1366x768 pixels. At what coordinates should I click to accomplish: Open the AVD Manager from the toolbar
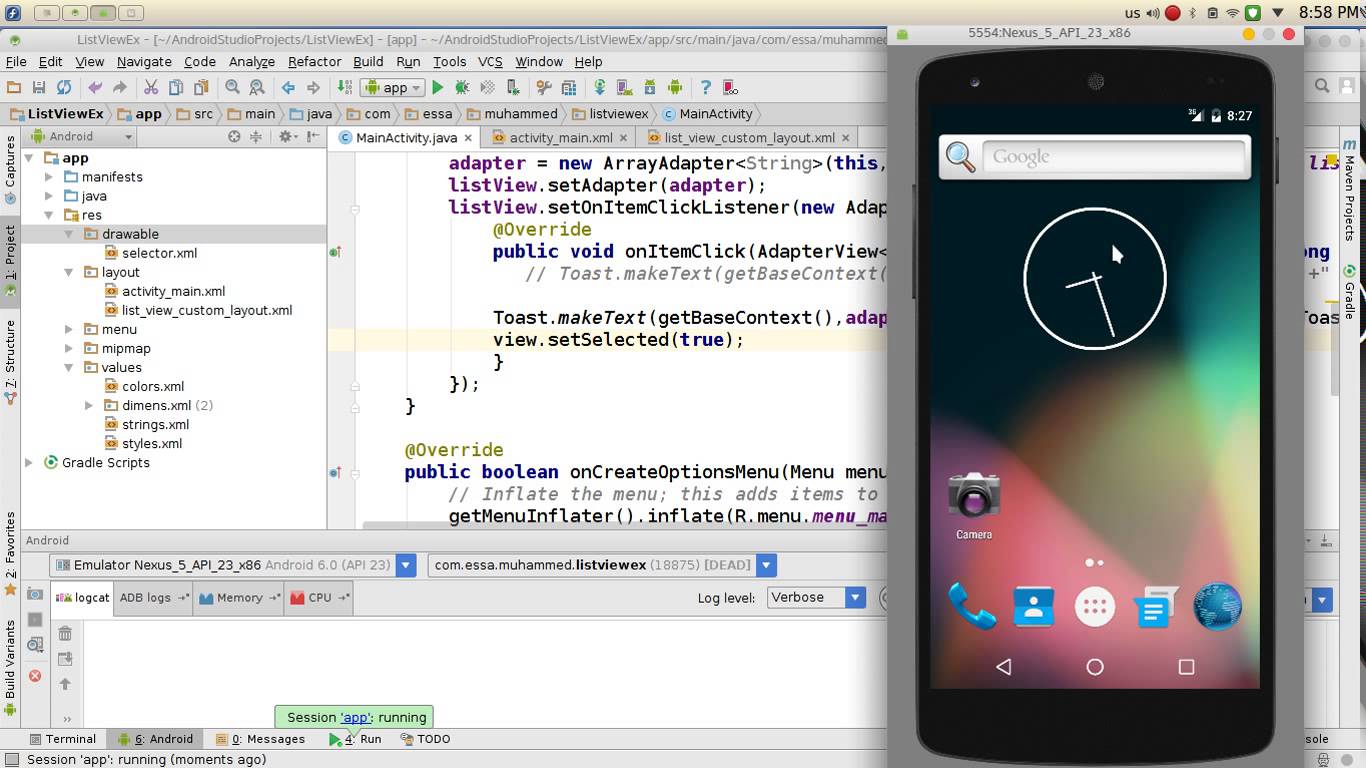tap(625, 87)
